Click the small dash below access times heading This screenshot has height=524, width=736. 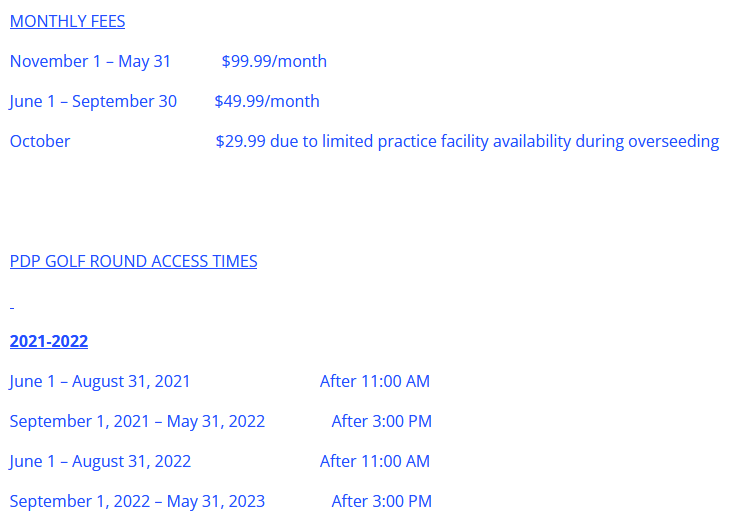pyautogui.click(x=12, y=308)
